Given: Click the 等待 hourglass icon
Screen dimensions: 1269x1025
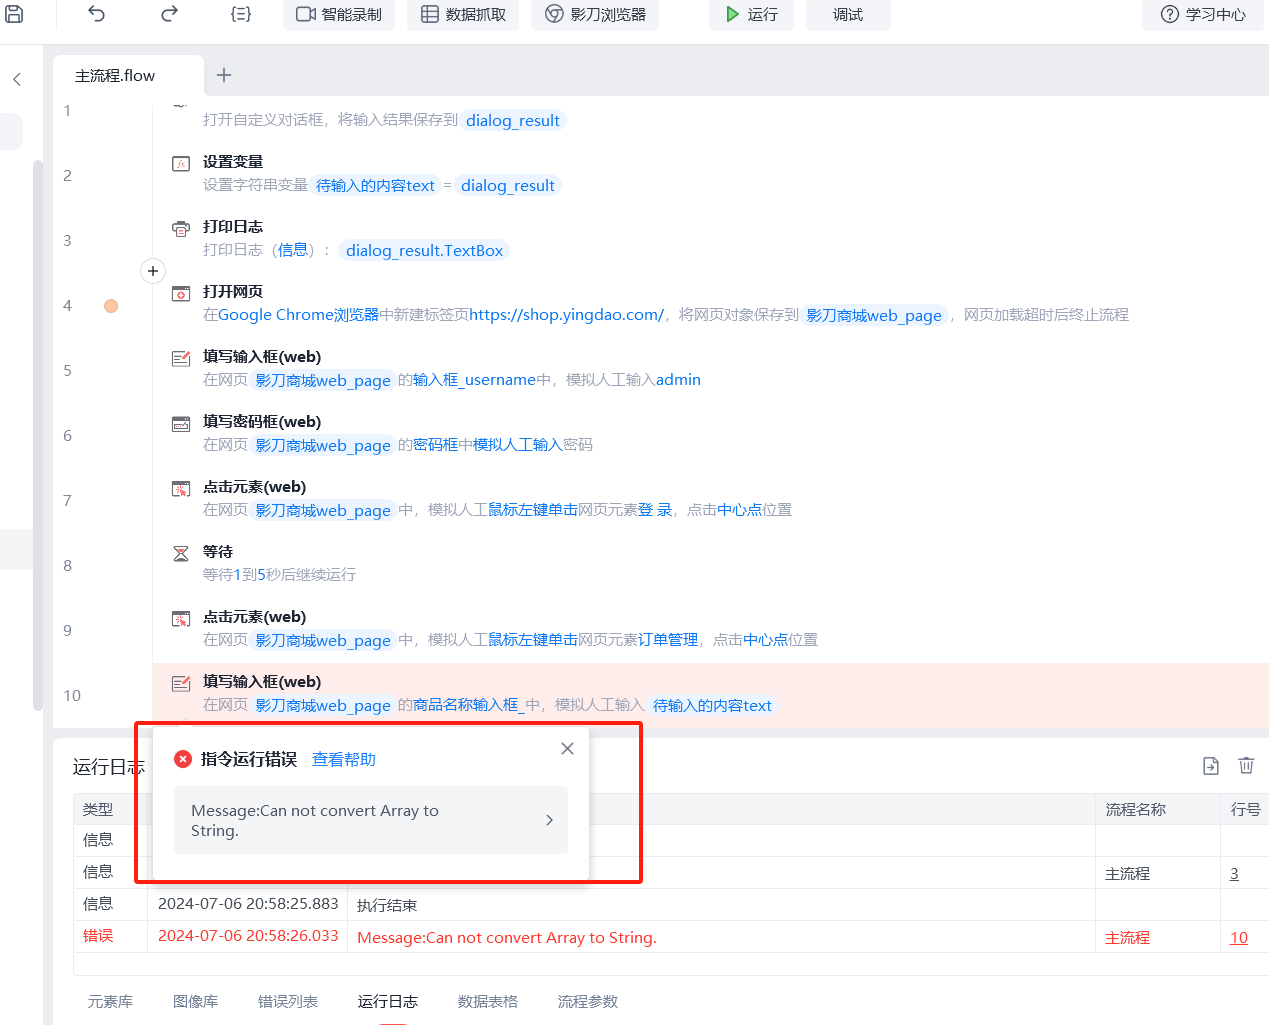Looking at the screenshot, I should point(181,553).
